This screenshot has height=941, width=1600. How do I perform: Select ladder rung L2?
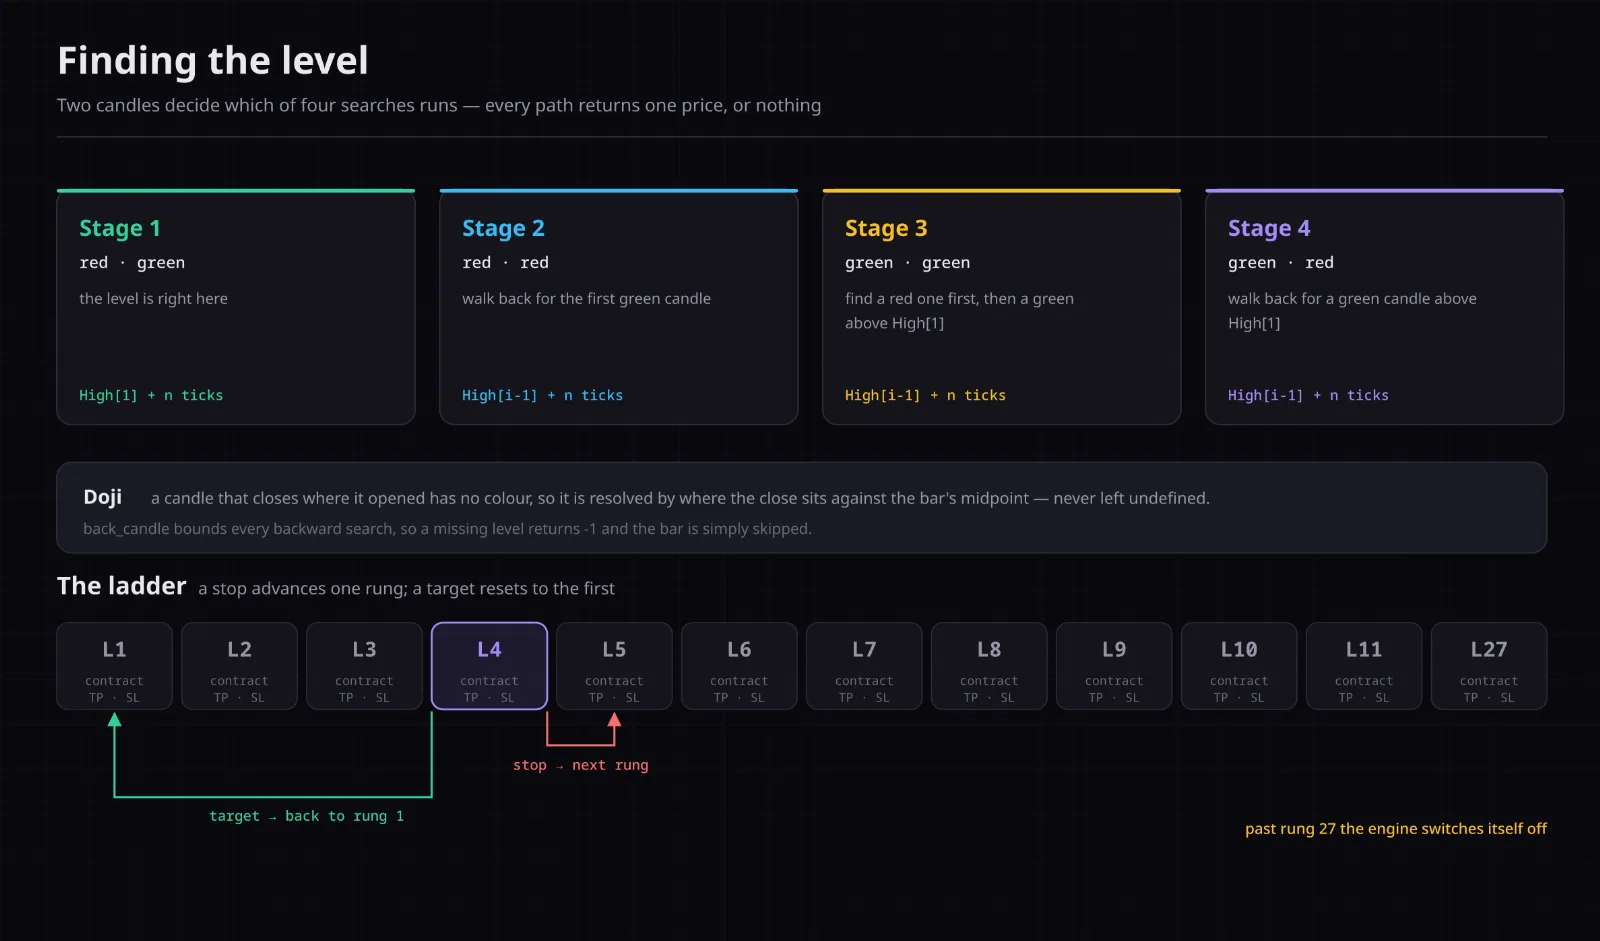tap(240, 666)
